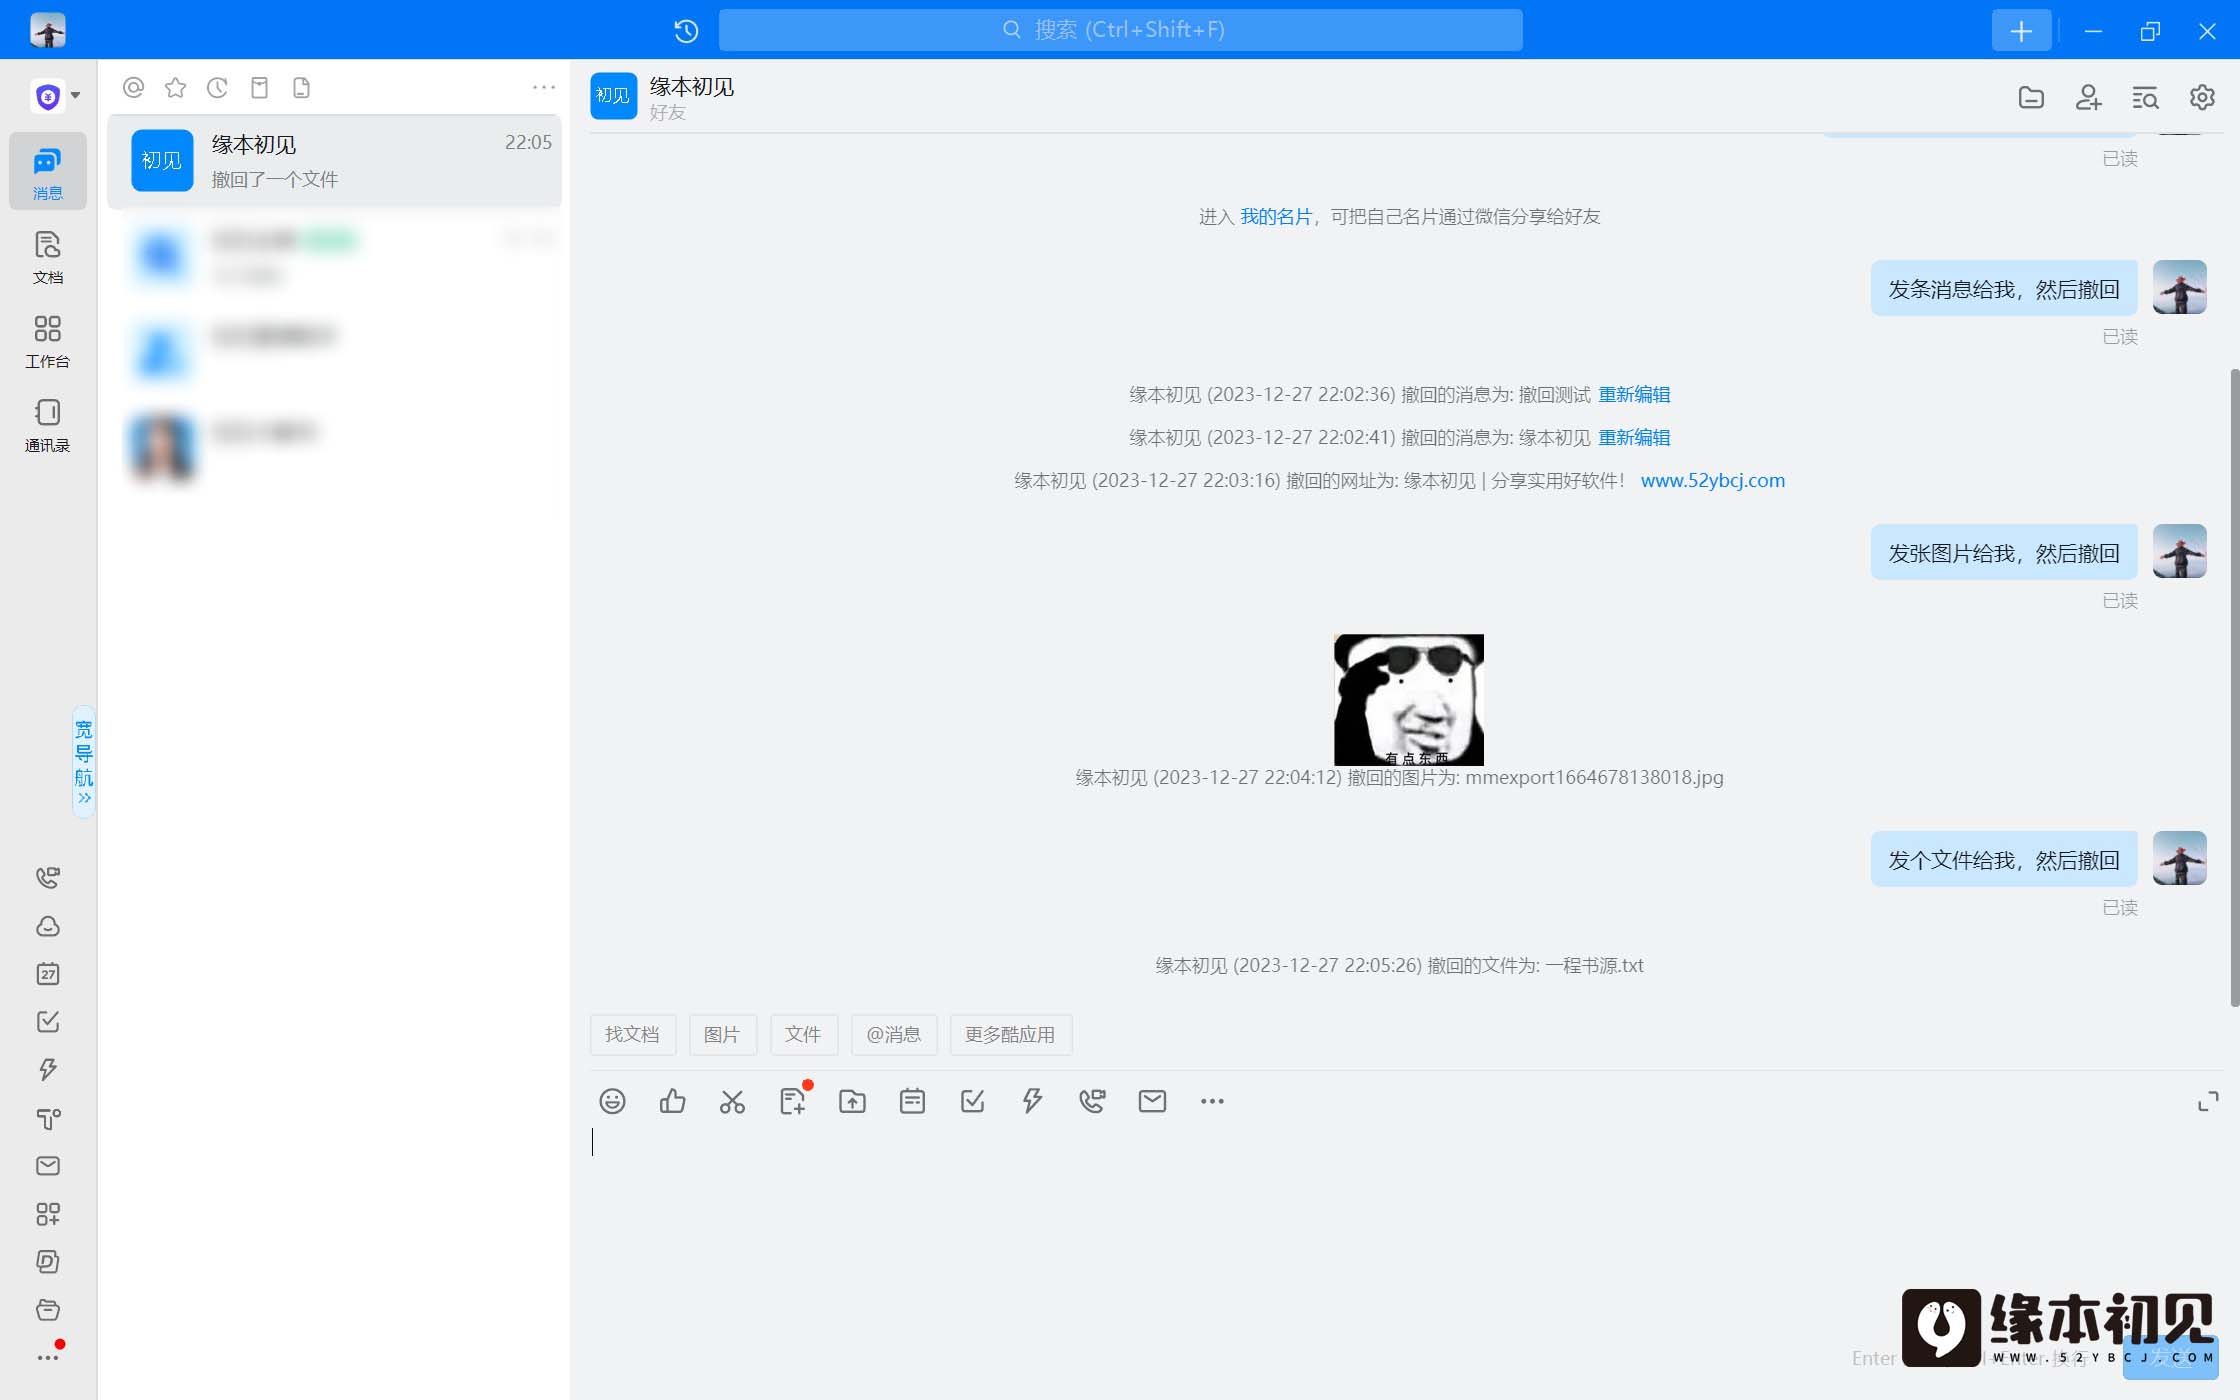Open conversation list more options
This screenshot has width=2240, height=1400.
point(543,88)
